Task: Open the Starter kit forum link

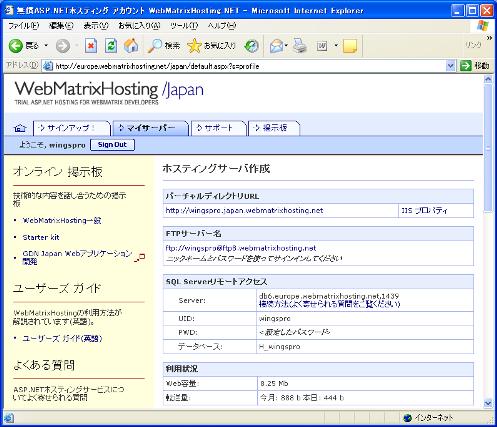Action: tap(41, 238)
